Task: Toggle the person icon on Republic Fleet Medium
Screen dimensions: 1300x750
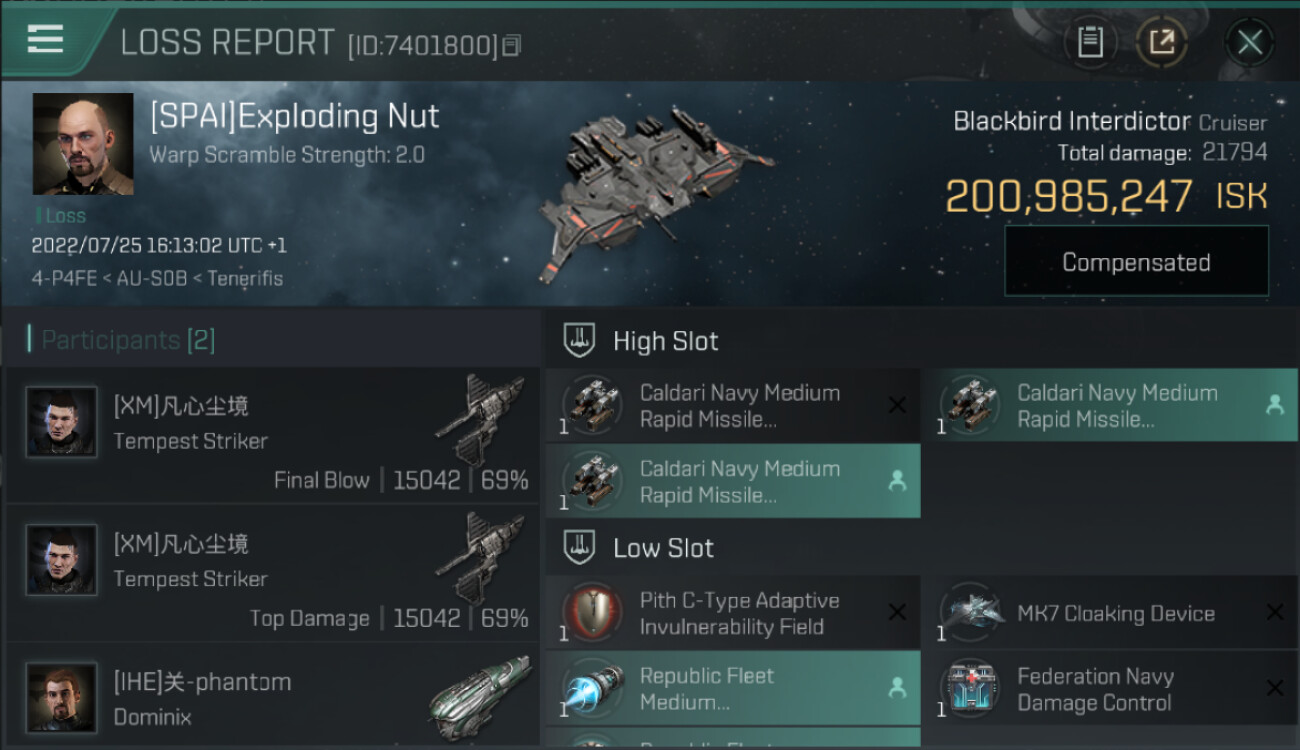Action: [897, 688]
